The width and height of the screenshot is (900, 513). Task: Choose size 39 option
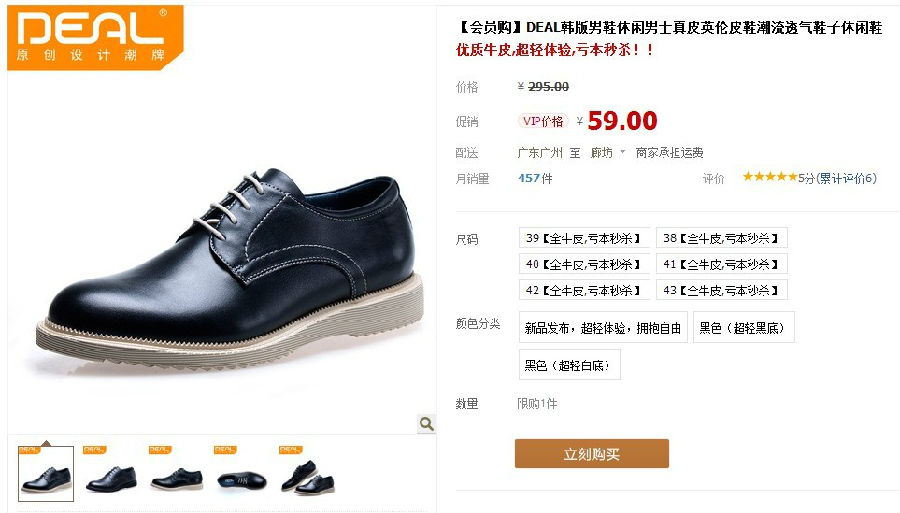pos(584,238)
